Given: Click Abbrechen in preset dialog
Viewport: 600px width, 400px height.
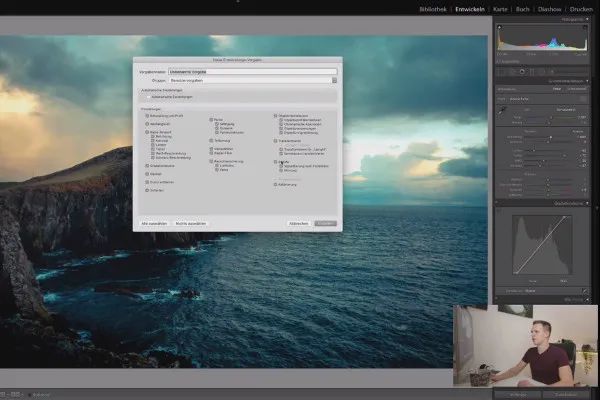Looking at the screenshot, I should [x=298, y=224].
